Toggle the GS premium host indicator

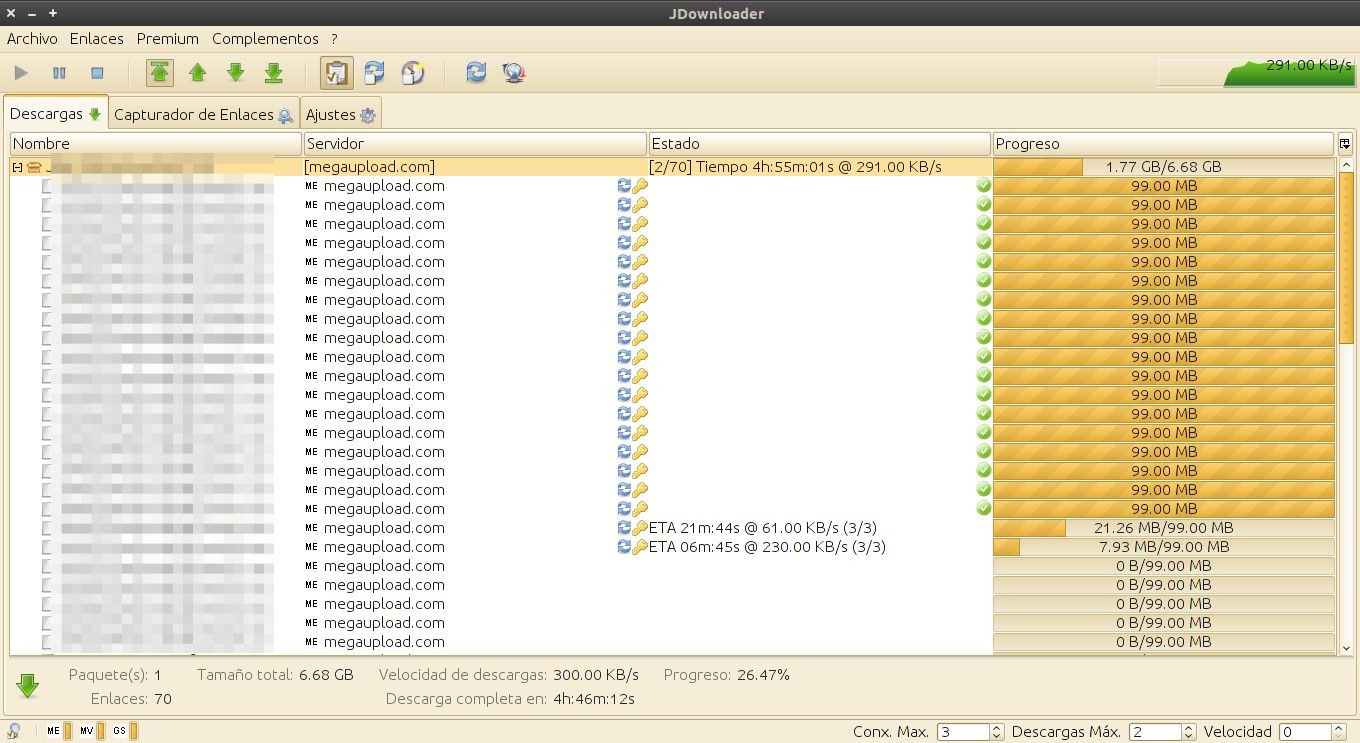click(125, 731)
